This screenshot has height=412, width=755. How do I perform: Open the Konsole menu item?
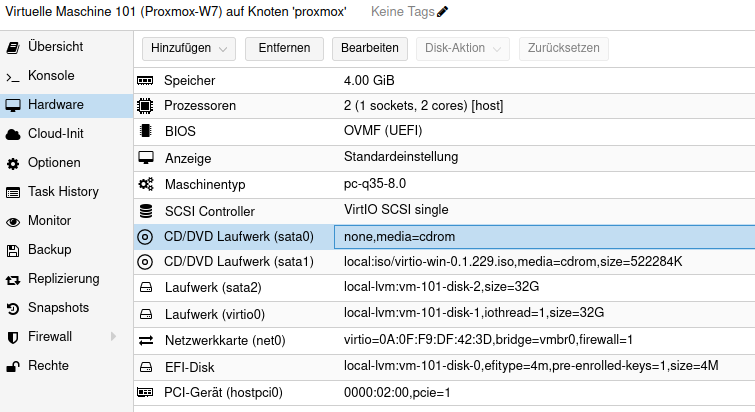click(x=51, y=76)
